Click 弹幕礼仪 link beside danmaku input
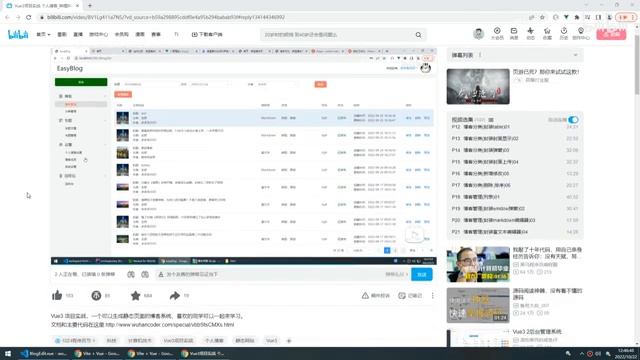The image size is (640, 360). [x=396, y=274]
